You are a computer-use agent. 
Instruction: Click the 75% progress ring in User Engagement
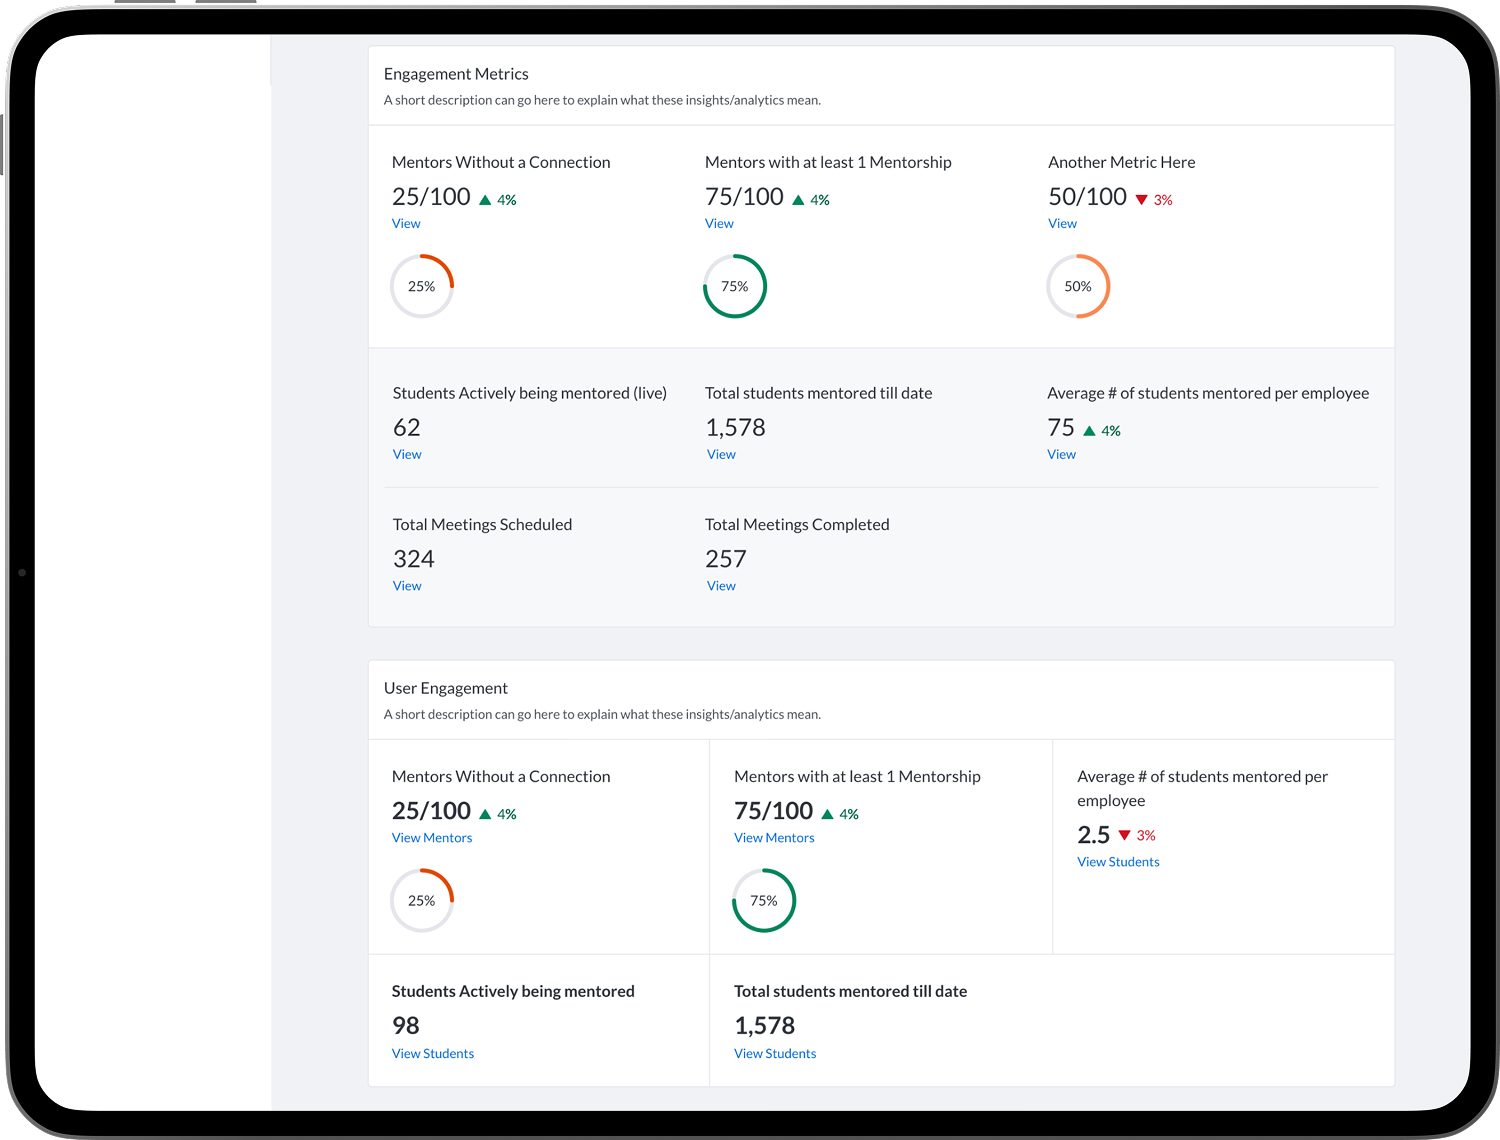(764, 901)
